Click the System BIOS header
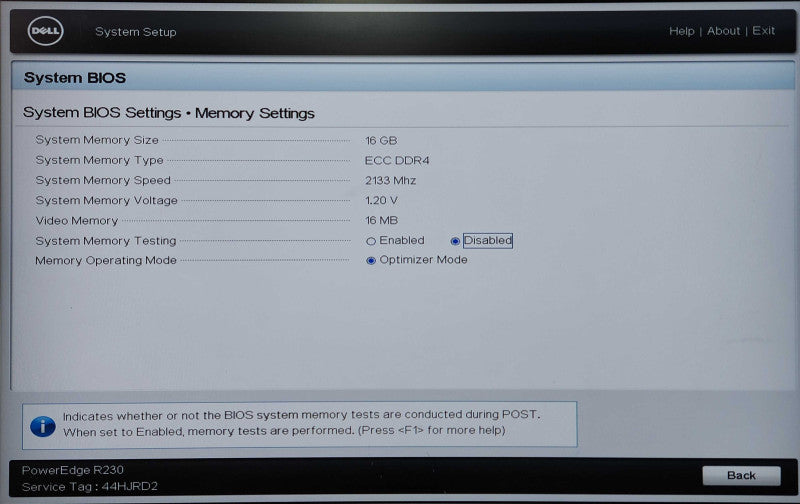This screenshot has width=800, height=504. pos(75,78)
